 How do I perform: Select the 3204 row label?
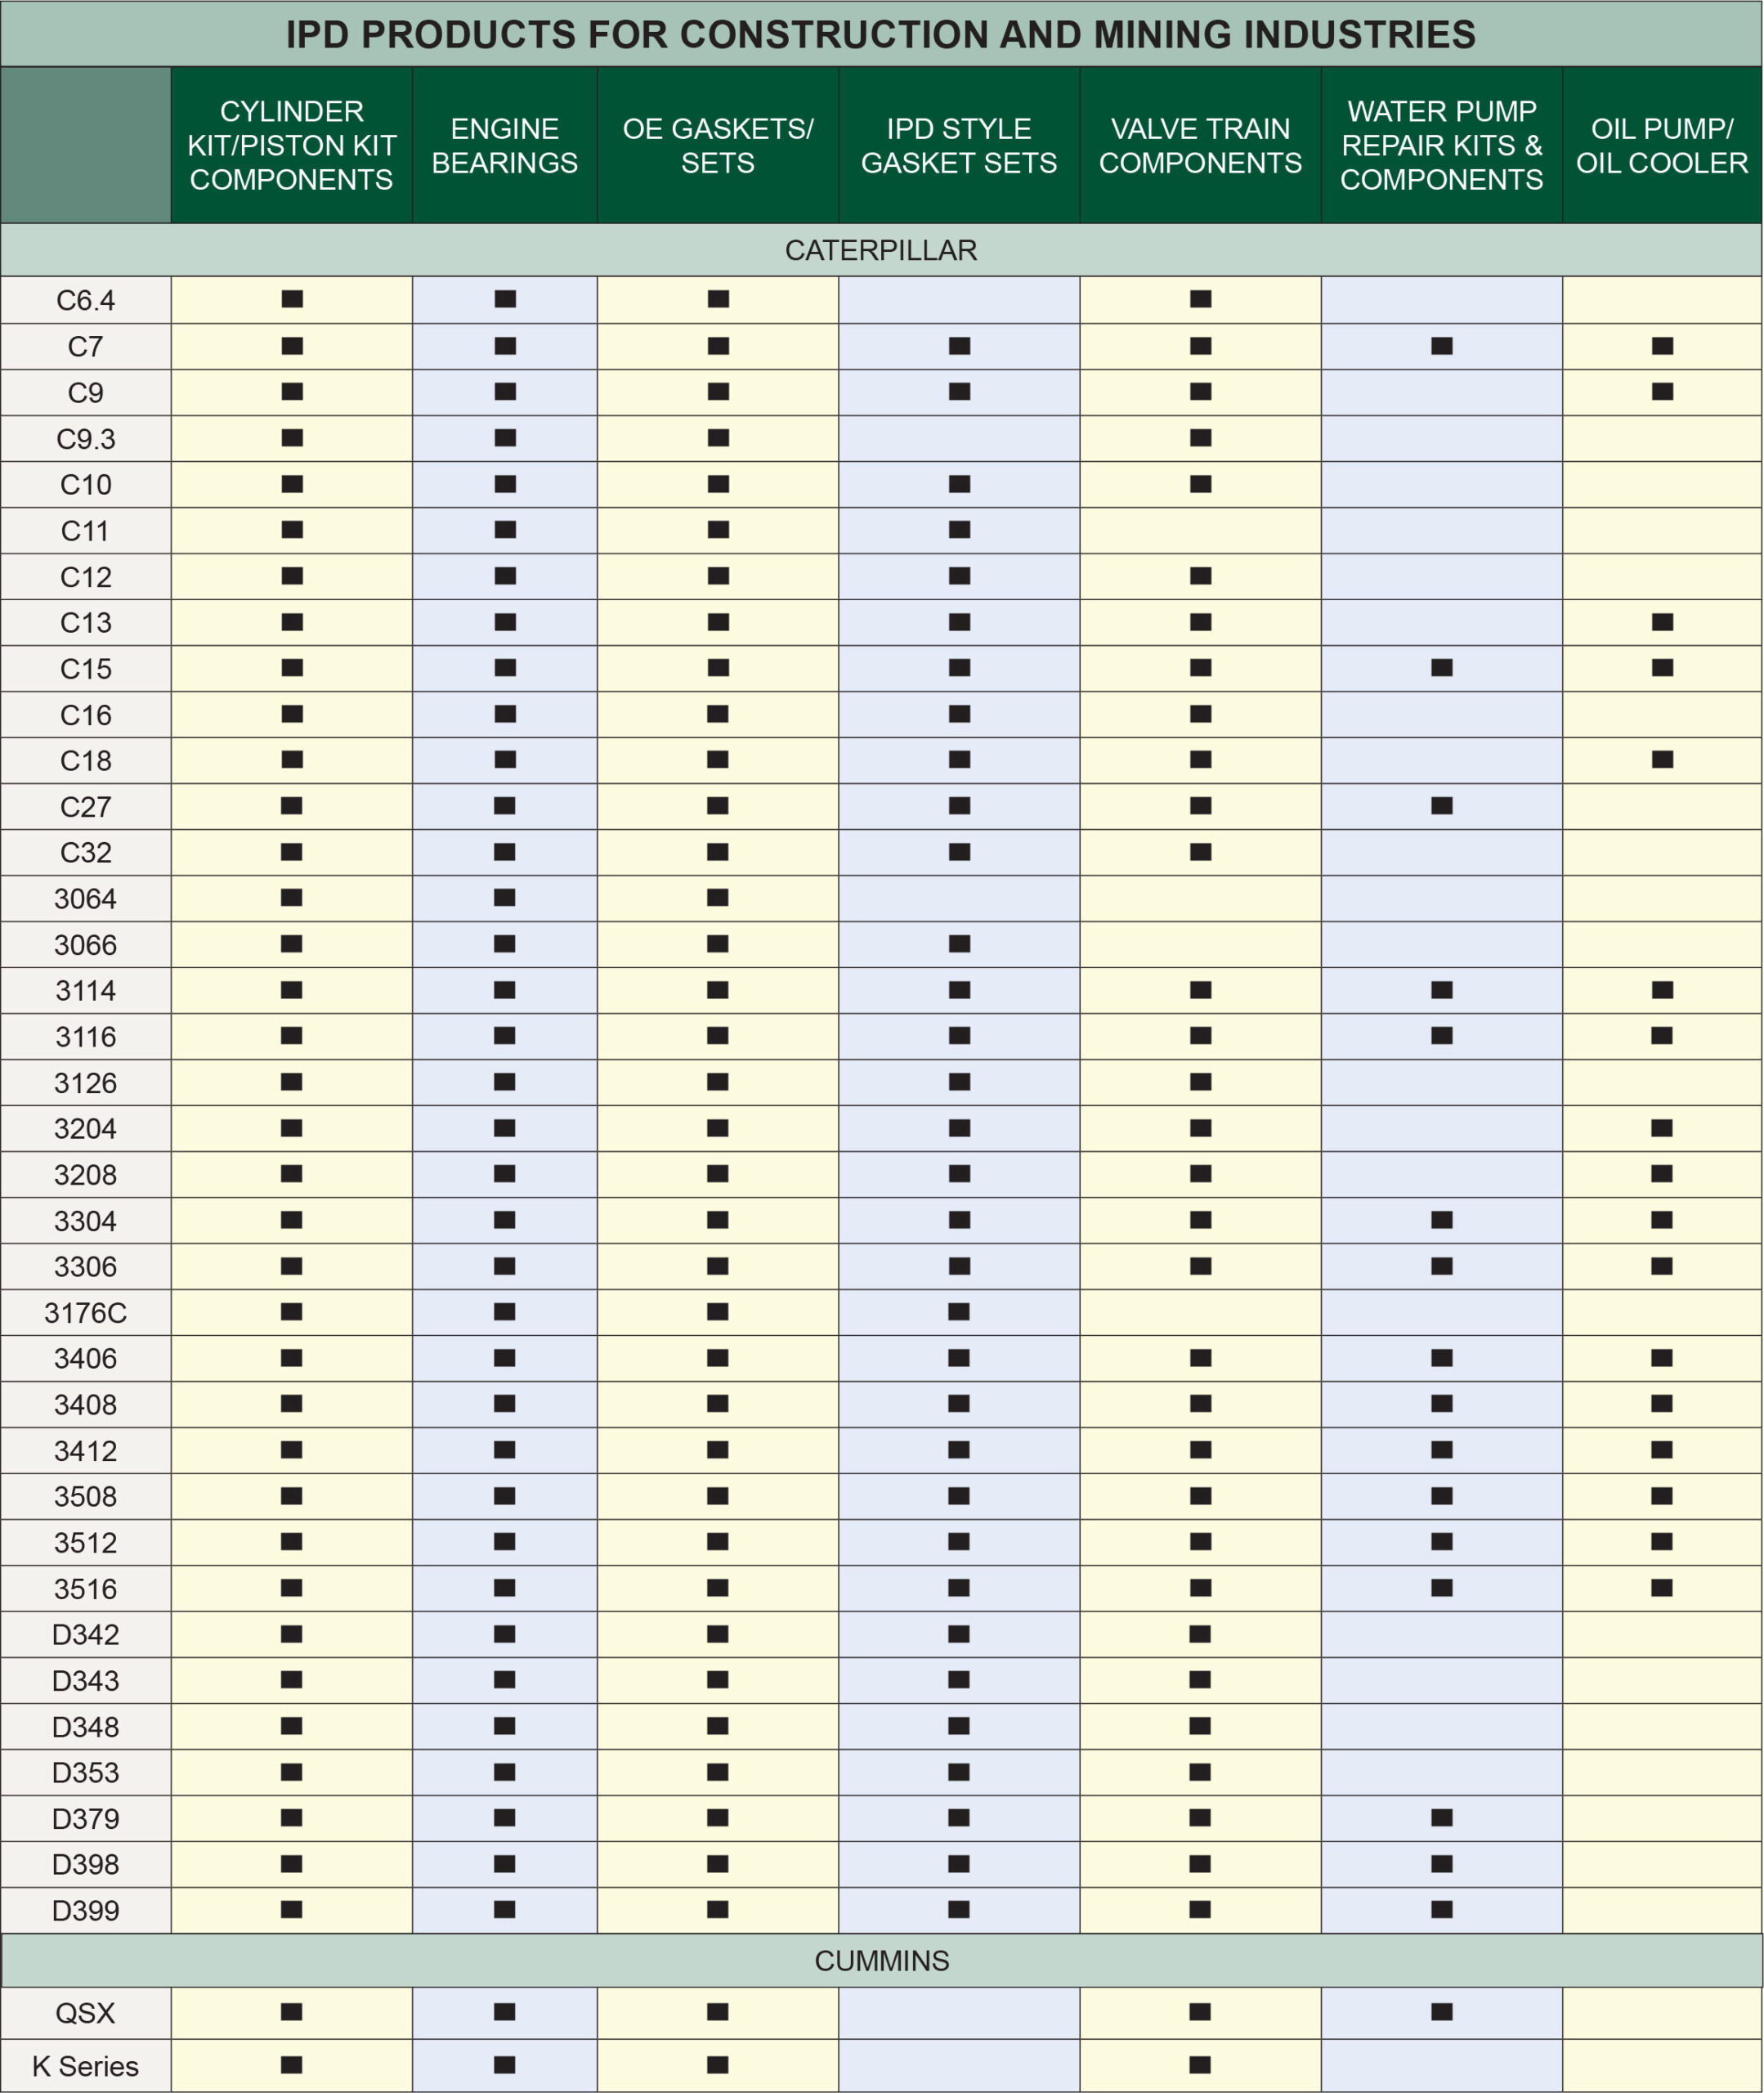coord(86,1128)
